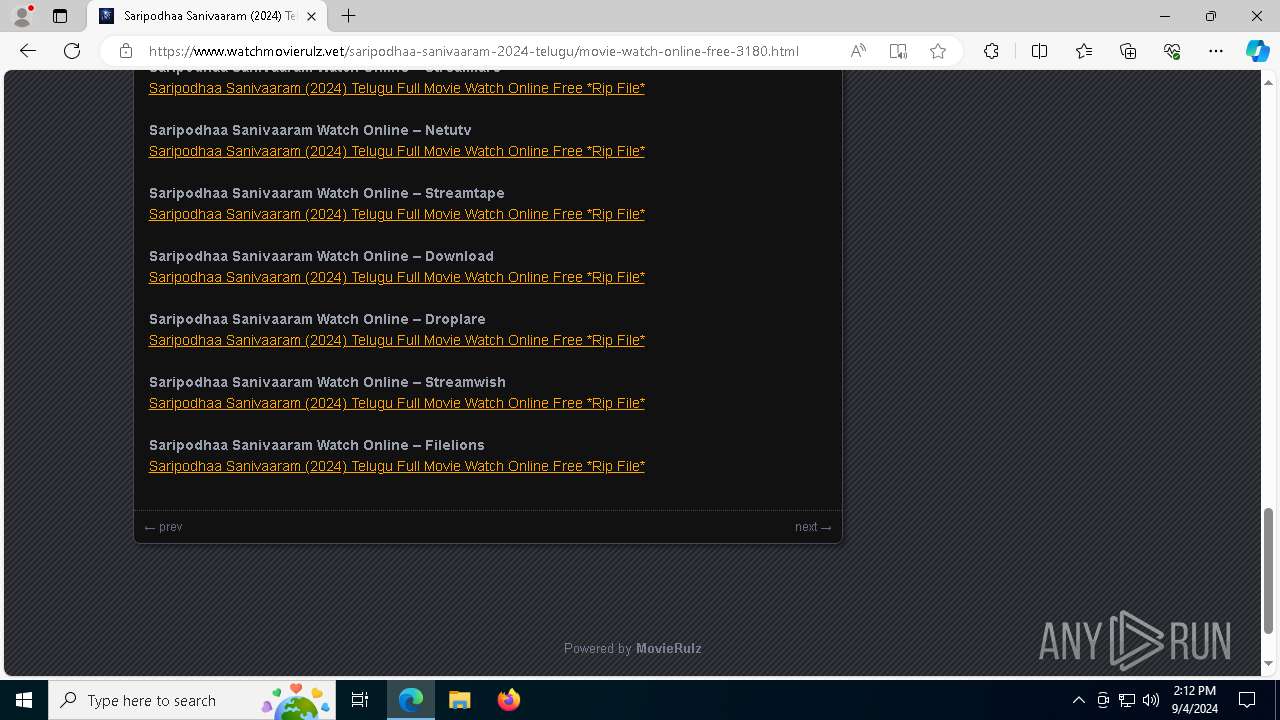Viewport: 1280px width, 720px height.
Task: Toggle split screen view
Action: [1039, 51]
